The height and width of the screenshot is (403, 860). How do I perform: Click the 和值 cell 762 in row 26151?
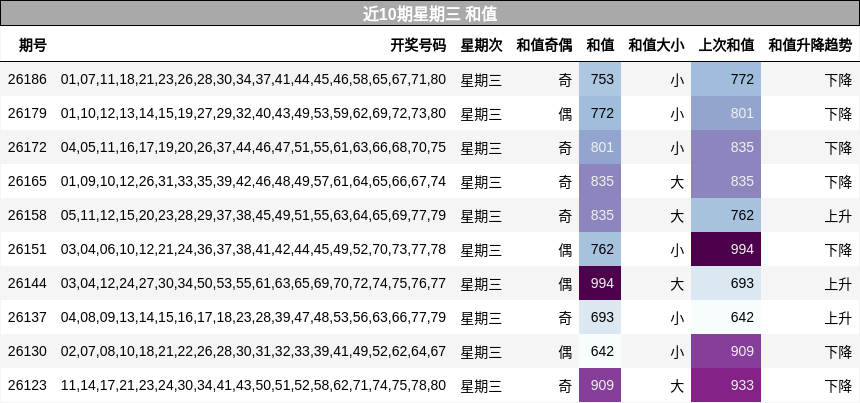600,249
